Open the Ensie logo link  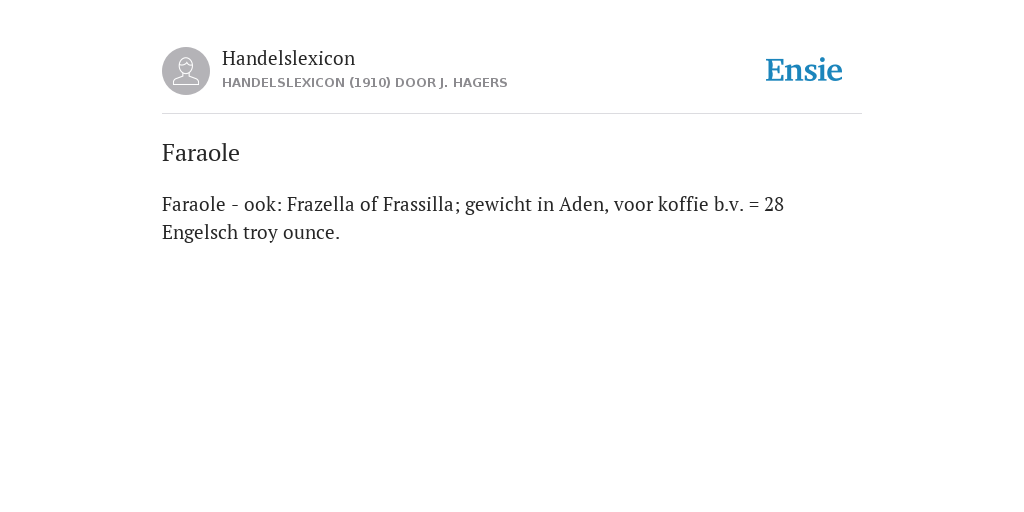[804, 70]
